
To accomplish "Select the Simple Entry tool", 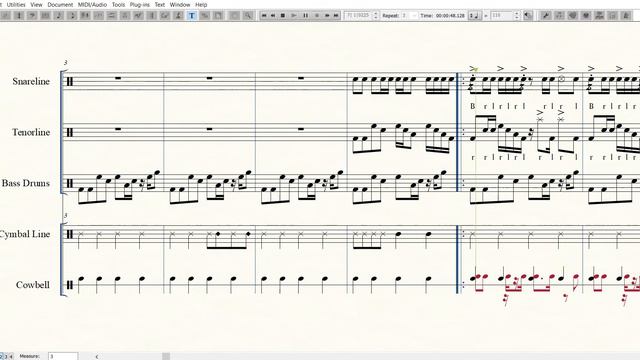I will pyautogui.click(x=58, y=16).
